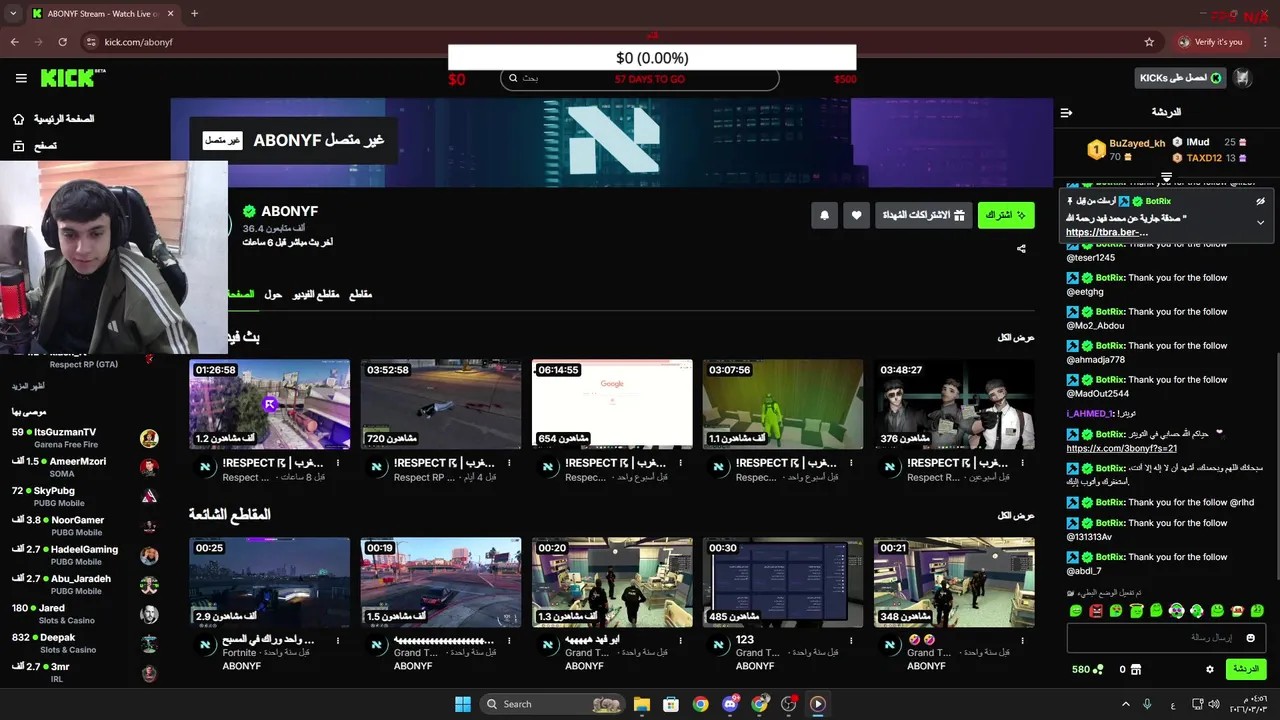1280x720 pixels.
Task: Open NoorGamer recommended channel
Action: click(x=85, y=526)
